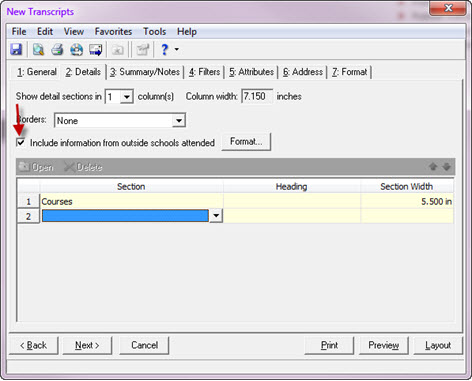Click the Back button
The image size is (472, 381).
coord(33,345)
